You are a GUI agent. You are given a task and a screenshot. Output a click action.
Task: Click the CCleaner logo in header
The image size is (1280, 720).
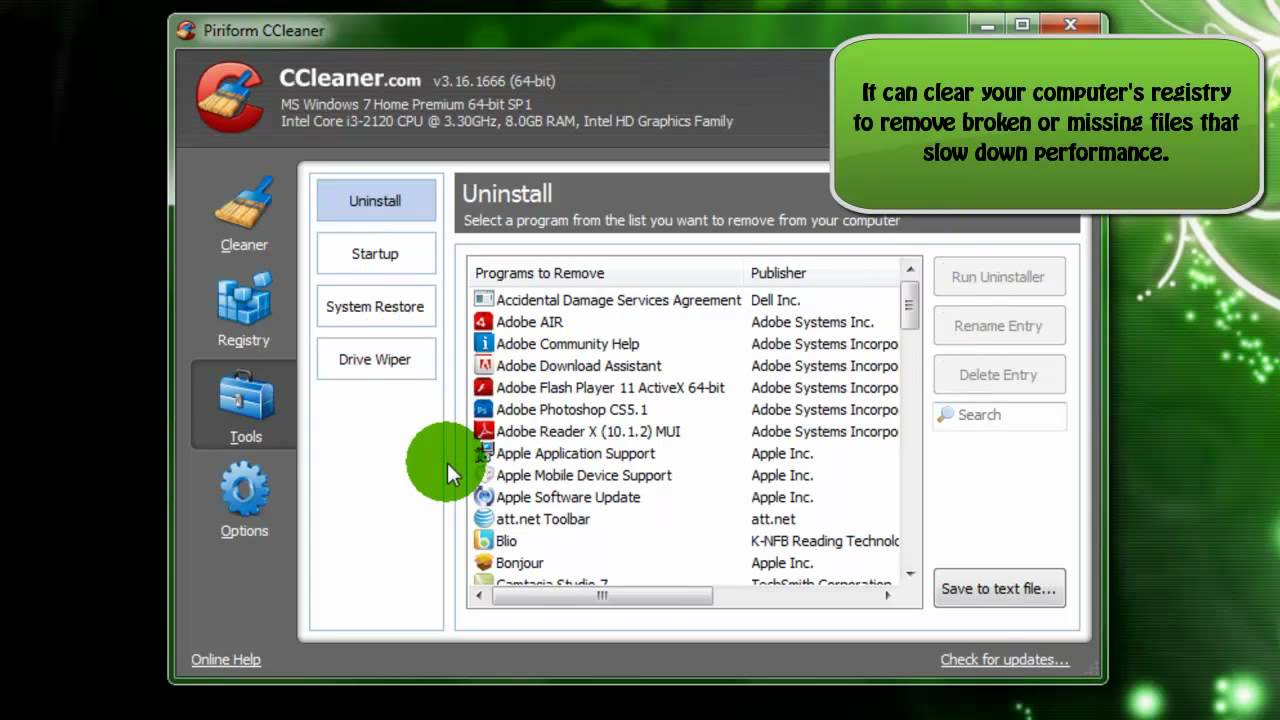coord(229,97)
